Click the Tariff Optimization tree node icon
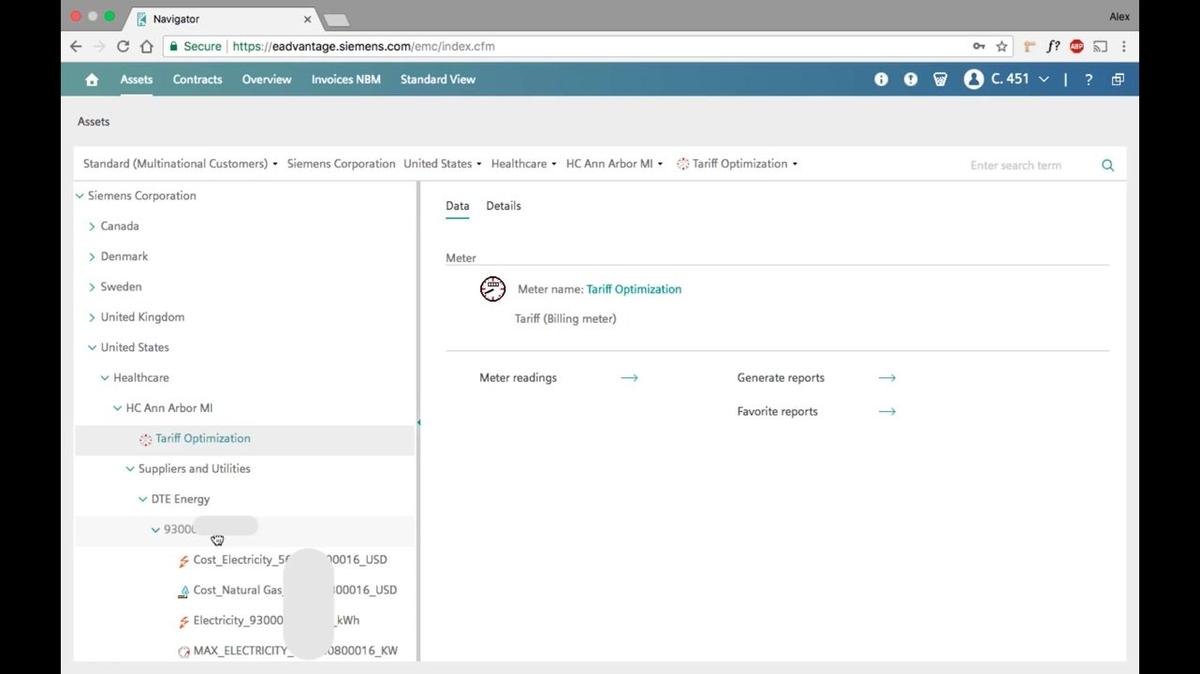Image resolution: width=1200 pixels, height=674 pixels. click(x=146, y=439)
